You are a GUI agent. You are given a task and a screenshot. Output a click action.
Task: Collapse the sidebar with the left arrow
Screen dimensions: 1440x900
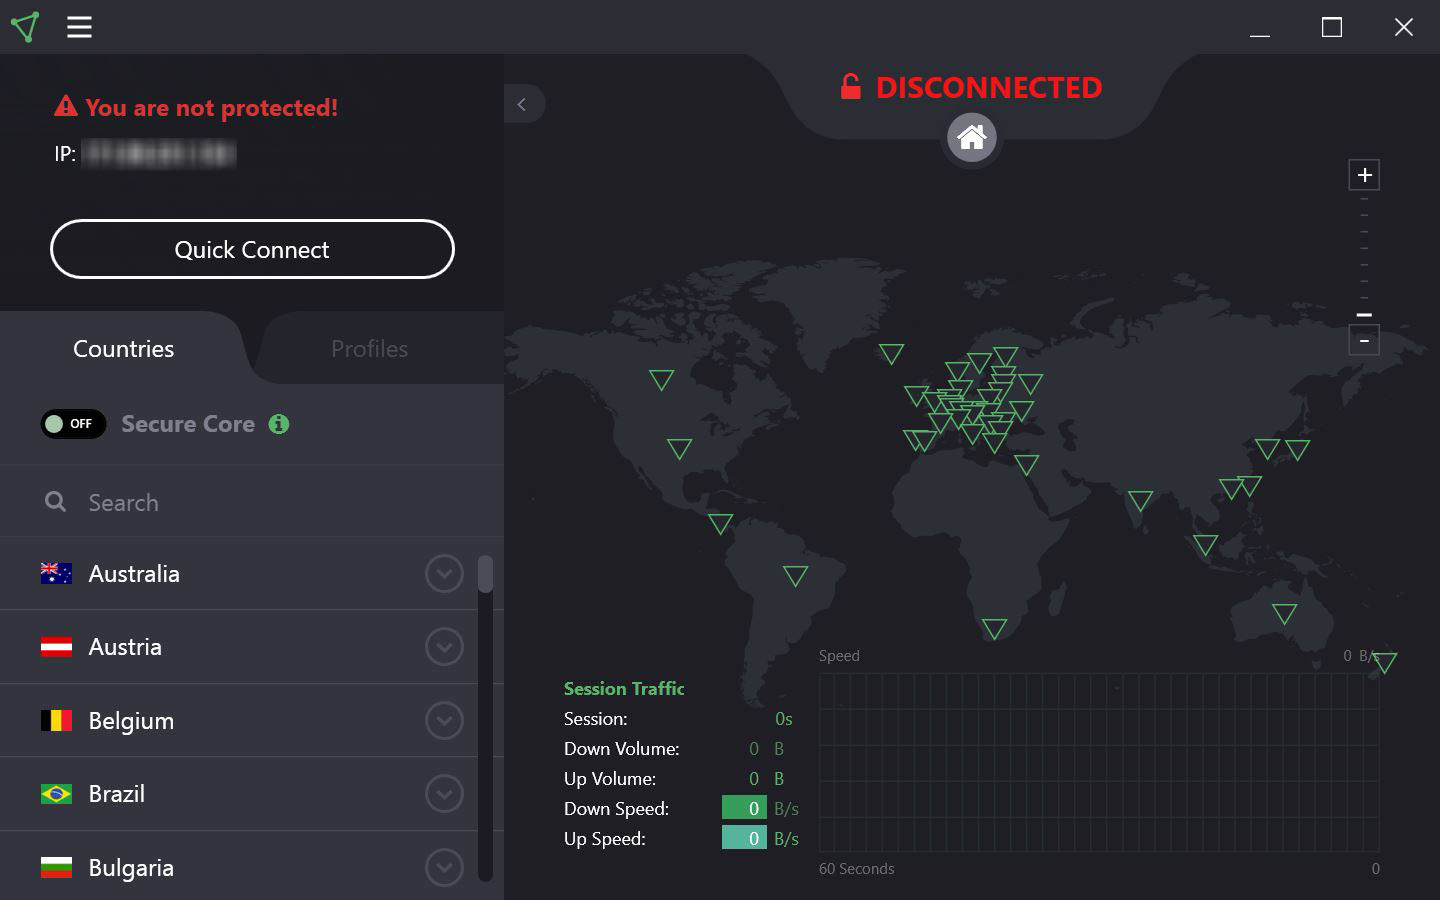tap(524, 104)
